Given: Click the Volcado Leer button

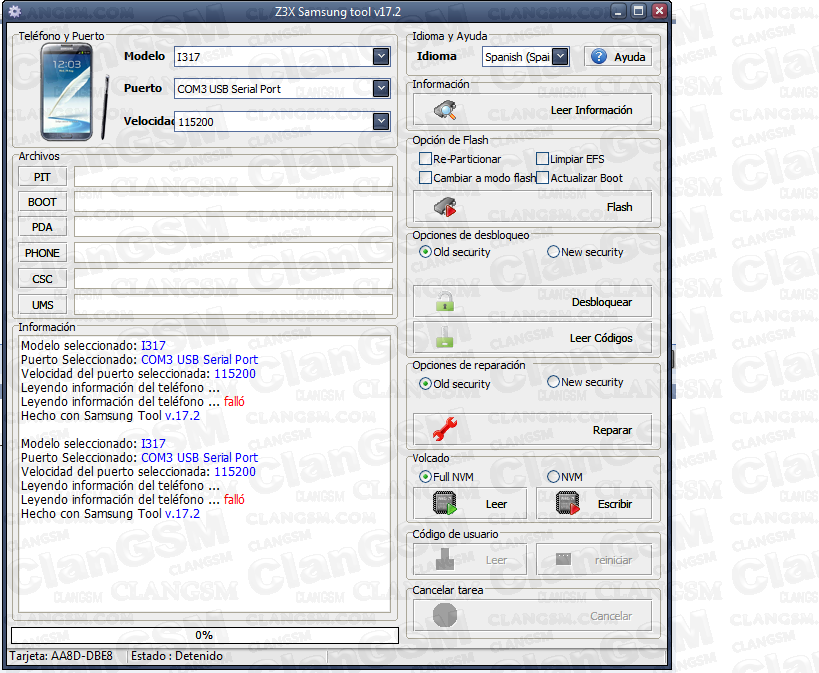Looking at the screenshot, I should [x=470, y=504].
